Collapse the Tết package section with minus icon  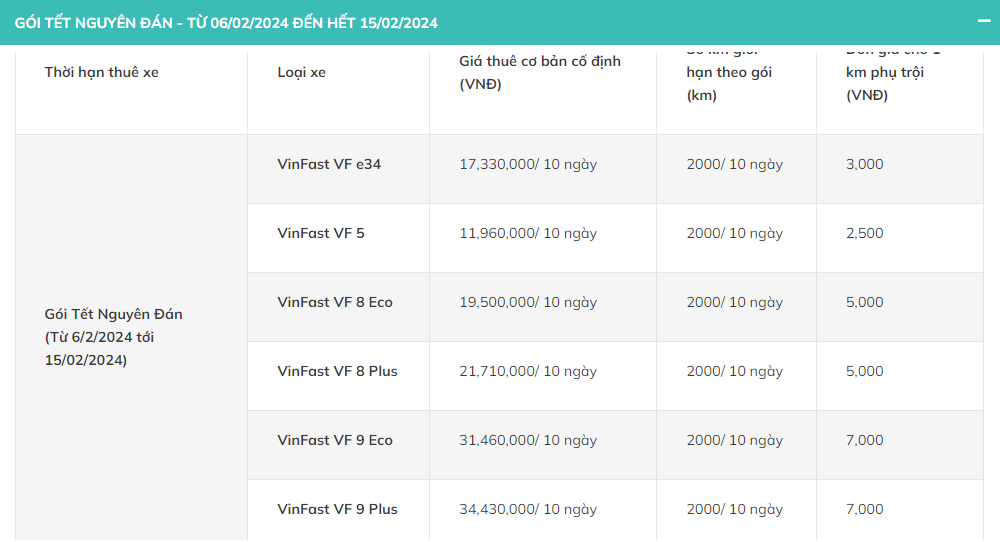coord(984,21)
